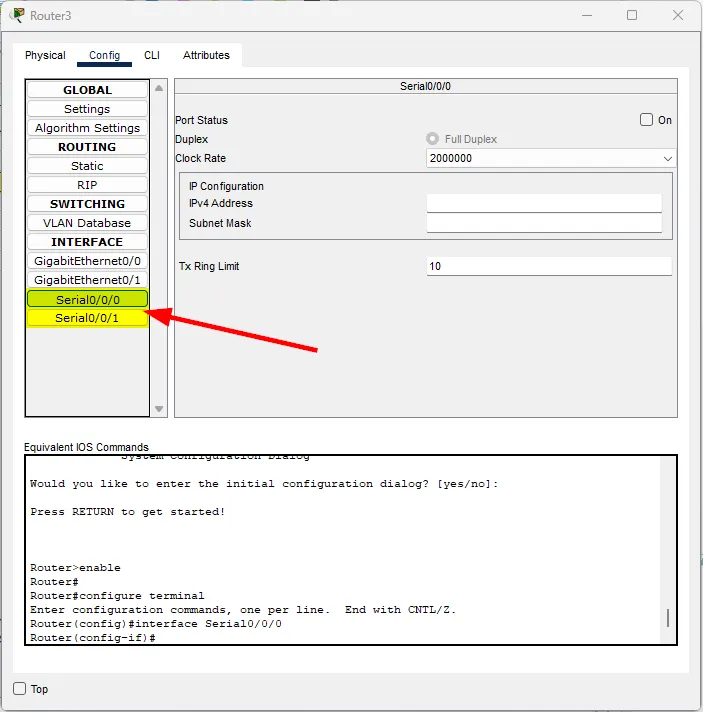
Task: Select RIP routing
Action: (87, 185)
